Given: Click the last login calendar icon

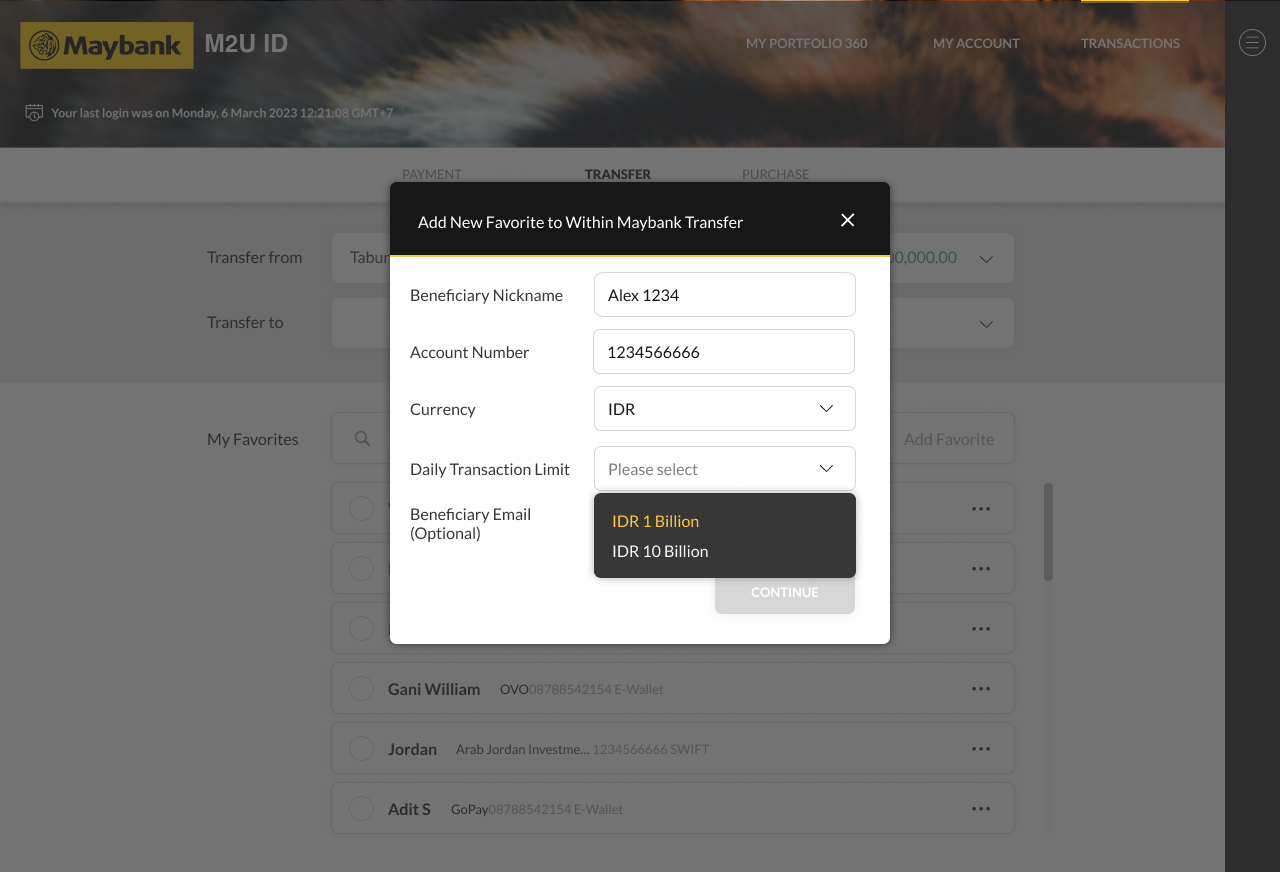Looking at the screenshot, I should point(34,112).
